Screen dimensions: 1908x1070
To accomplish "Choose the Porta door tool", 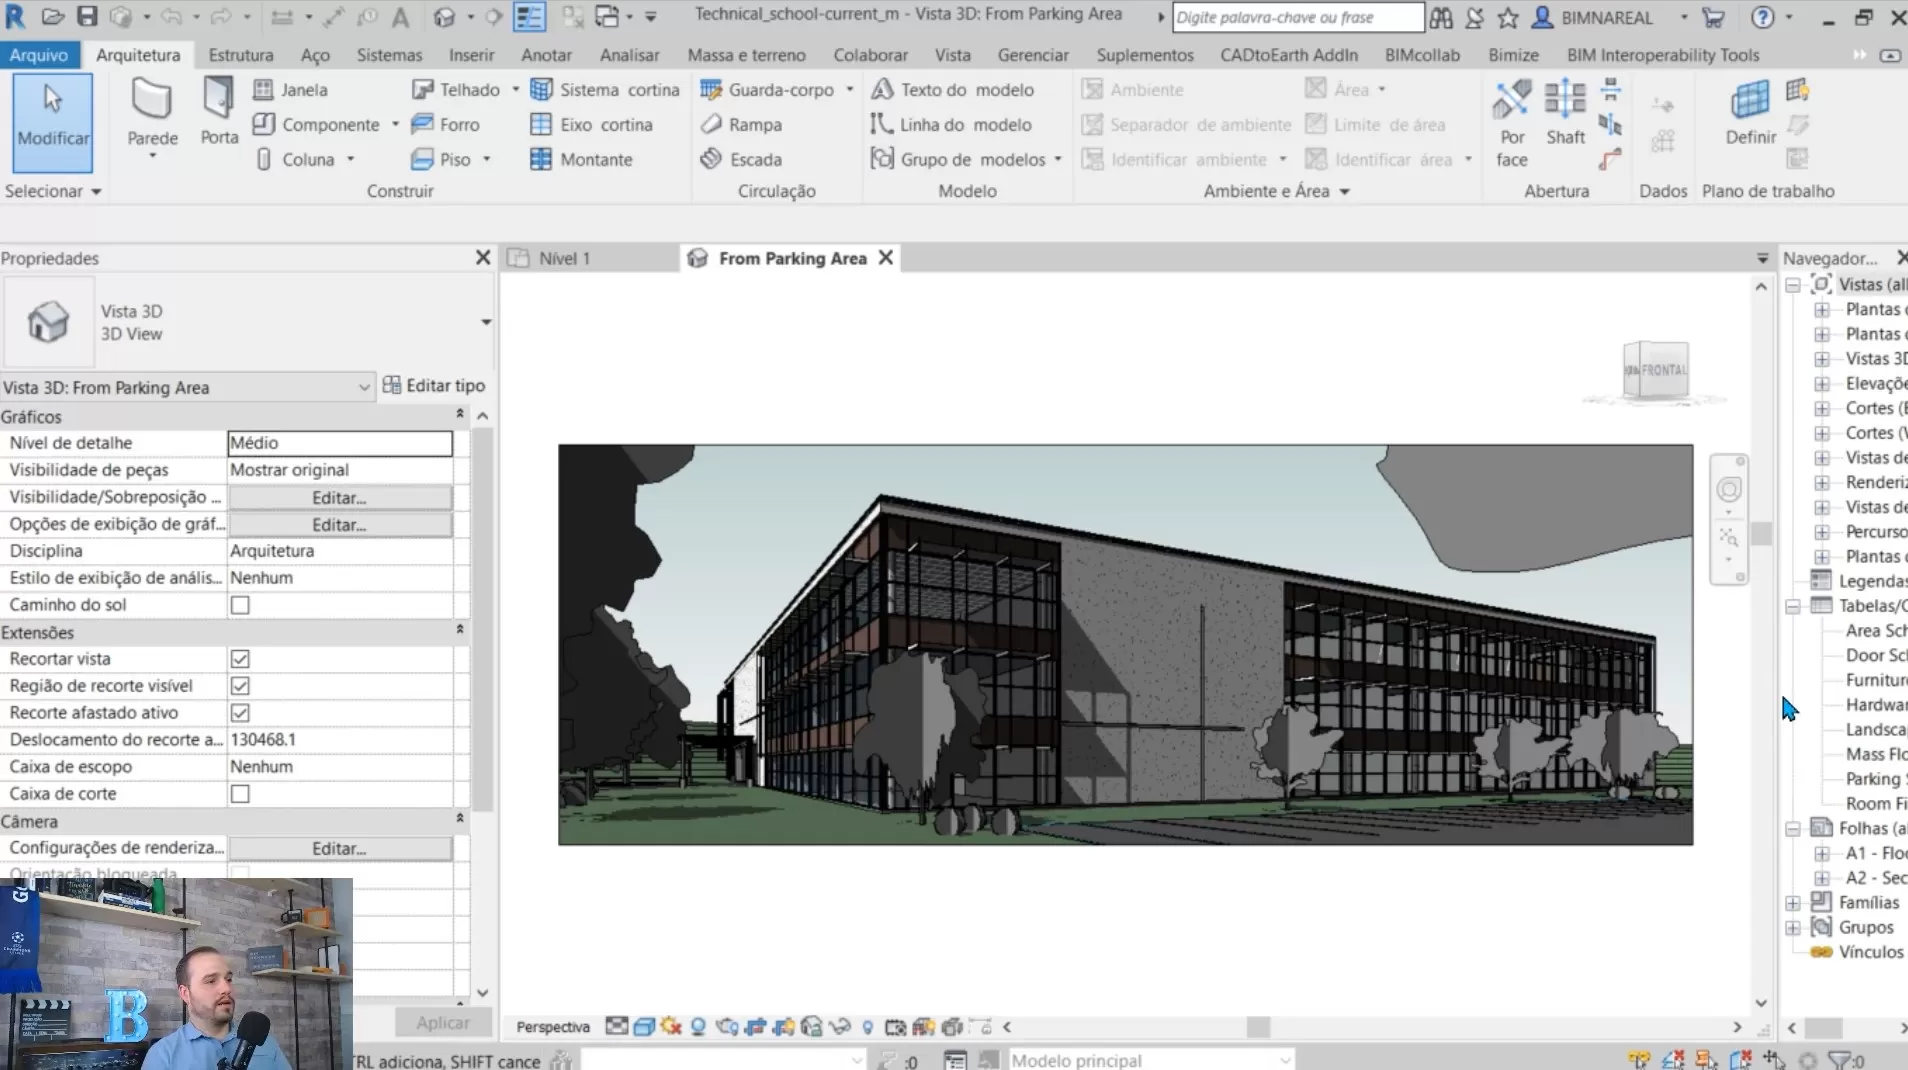I will [x=219, y=113].
